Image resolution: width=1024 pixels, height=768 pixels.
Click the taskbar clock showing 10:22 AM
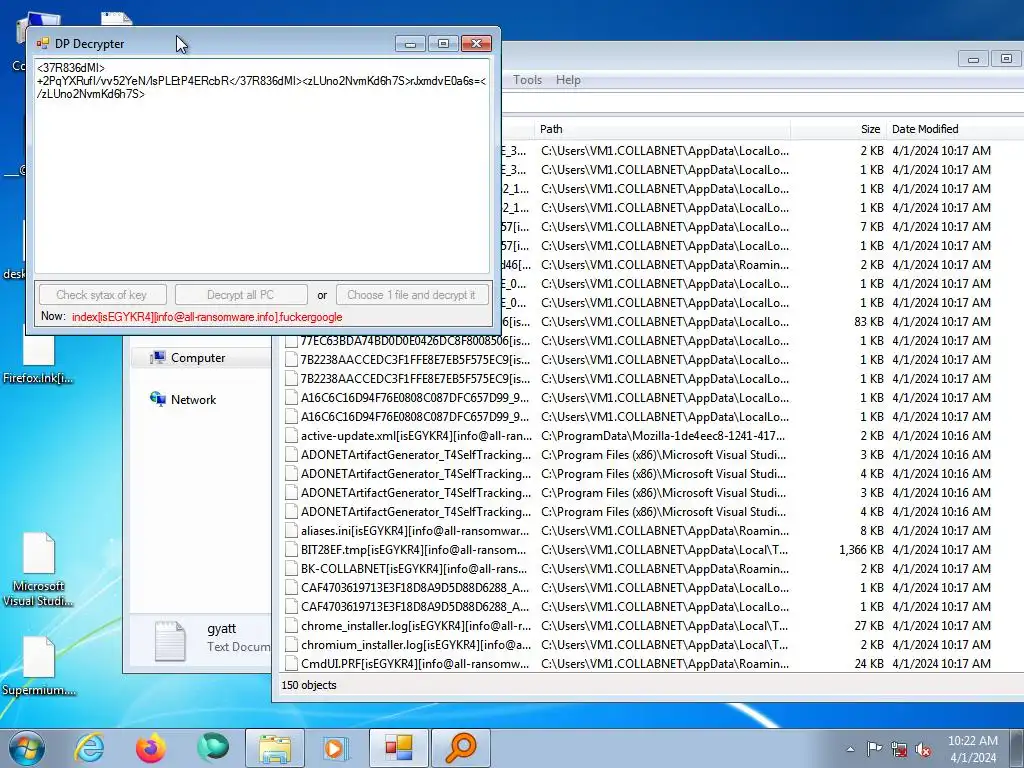coord(972,749)
